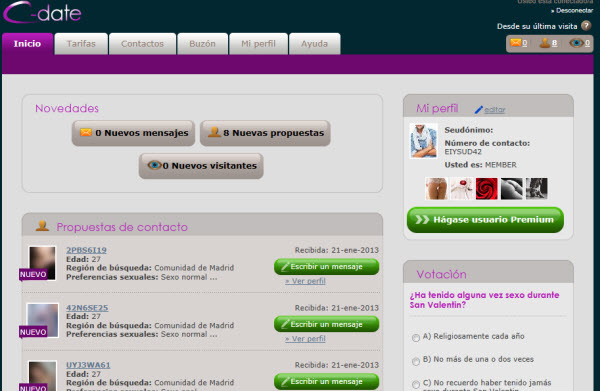The height and width of the screenshot is (391, 600).
Task: Click the person icon beside Propuestas de contacto
Action: tap(42, 226)
